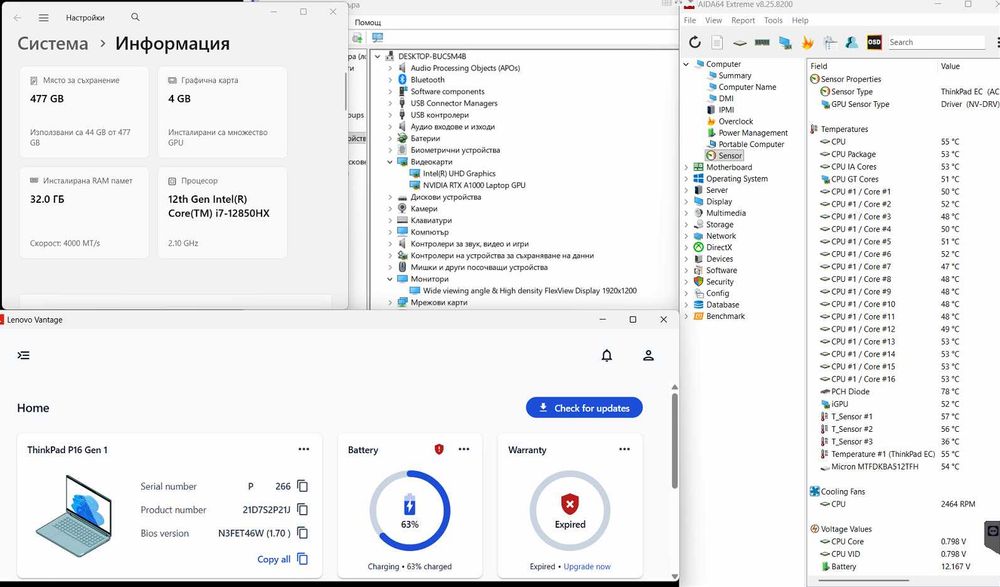Click the back arrow in Settings window
1000x587 pixels.
(17, 18)
